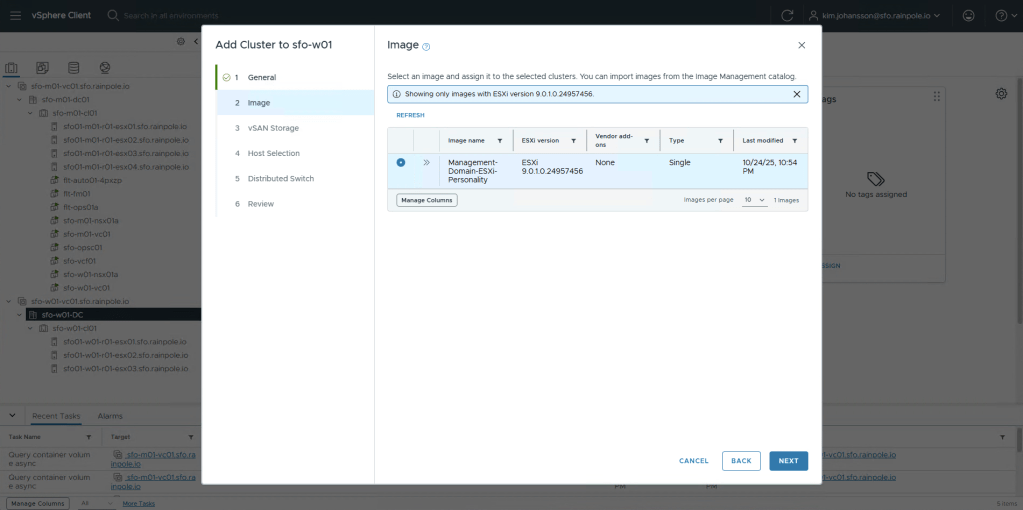The width and height of the screenshot is (1023, 510).
Task: Click the global refresh icon in header
Action: (x=787, y=15)
